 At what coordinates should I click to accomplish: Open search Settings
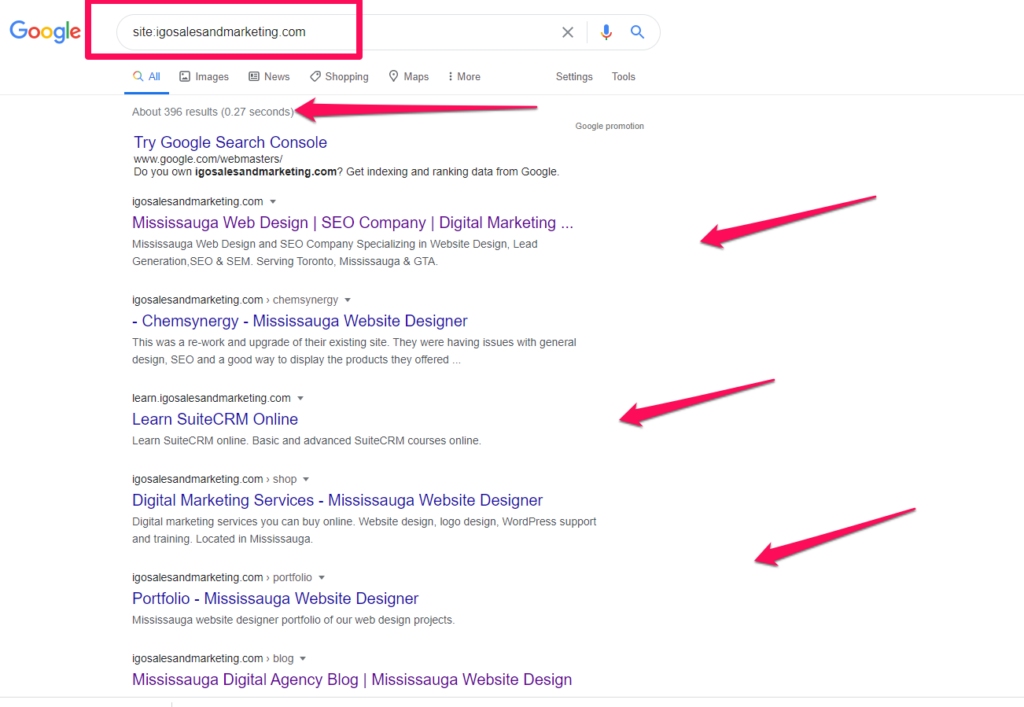[x=574, y=76]
